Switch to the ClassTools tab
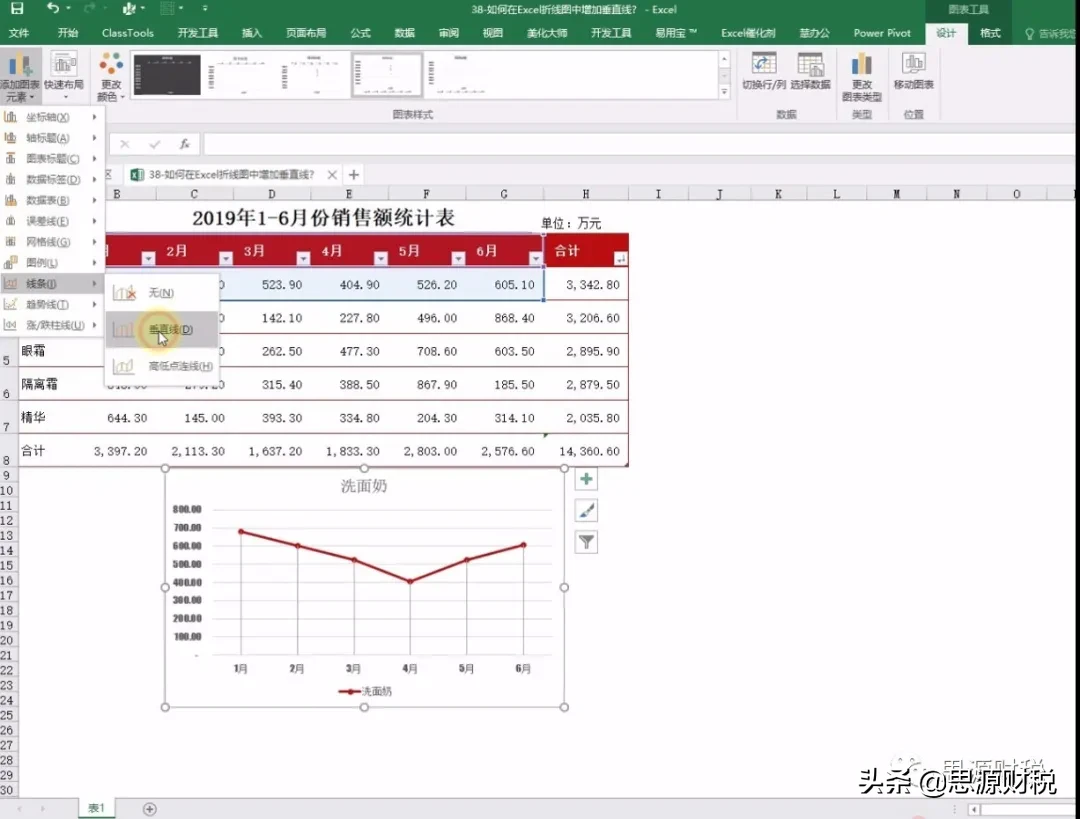Image resolution: width=1080 pixels, height=819 pixels. point(127,33)
